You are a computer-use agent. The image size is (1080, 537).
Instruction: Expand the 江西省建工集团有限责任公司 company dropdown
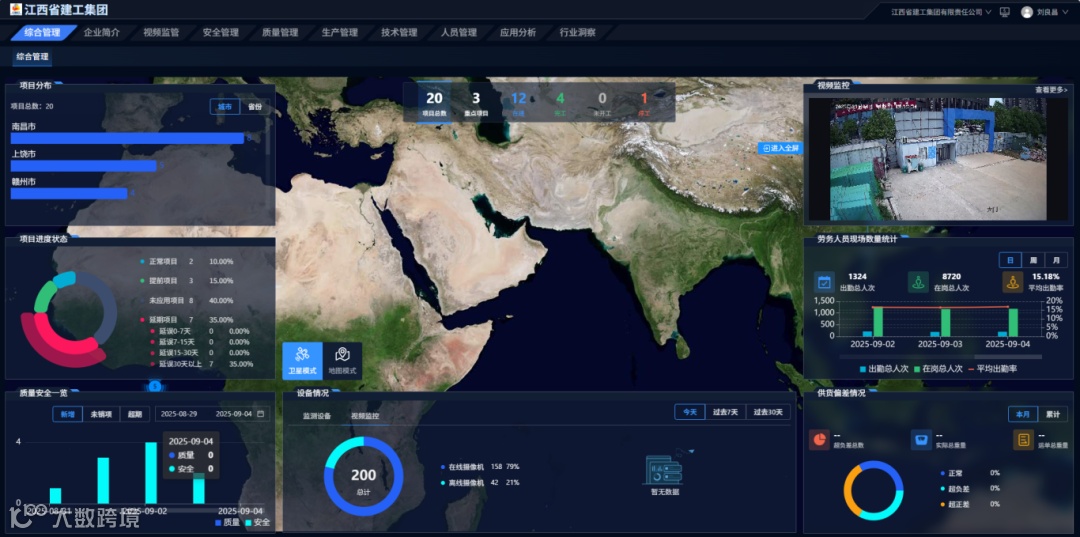click(941, 12)
